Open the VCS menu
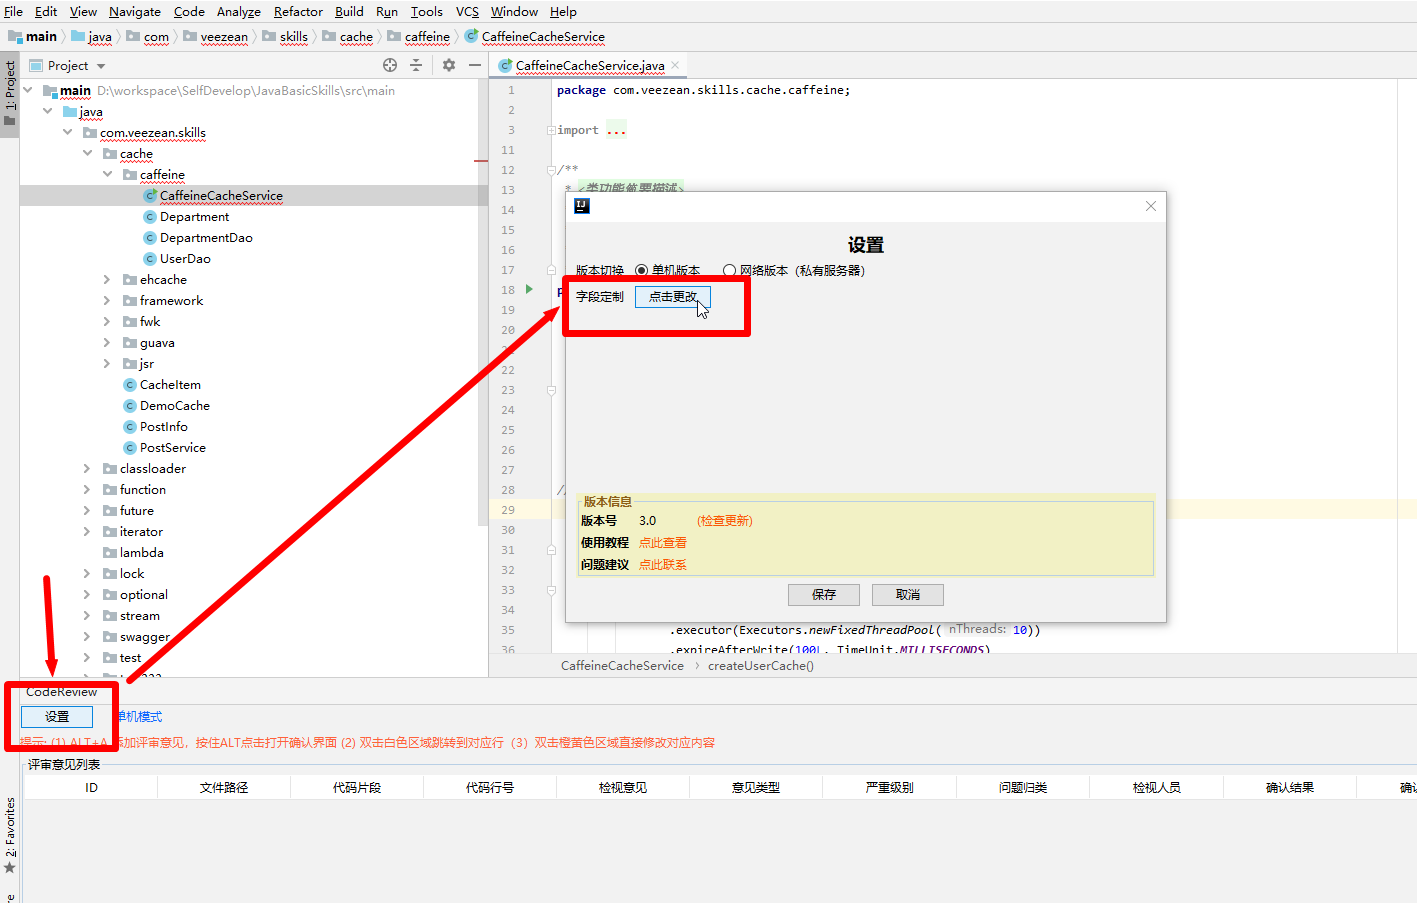1417x903 pixels. [x=467, y=12]
